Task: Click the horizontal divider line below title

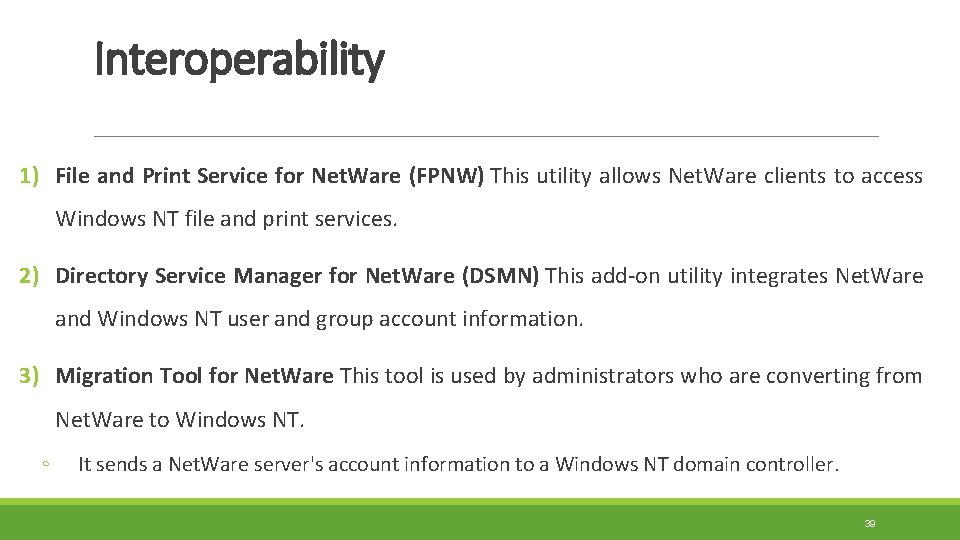Action: [486, 136]
